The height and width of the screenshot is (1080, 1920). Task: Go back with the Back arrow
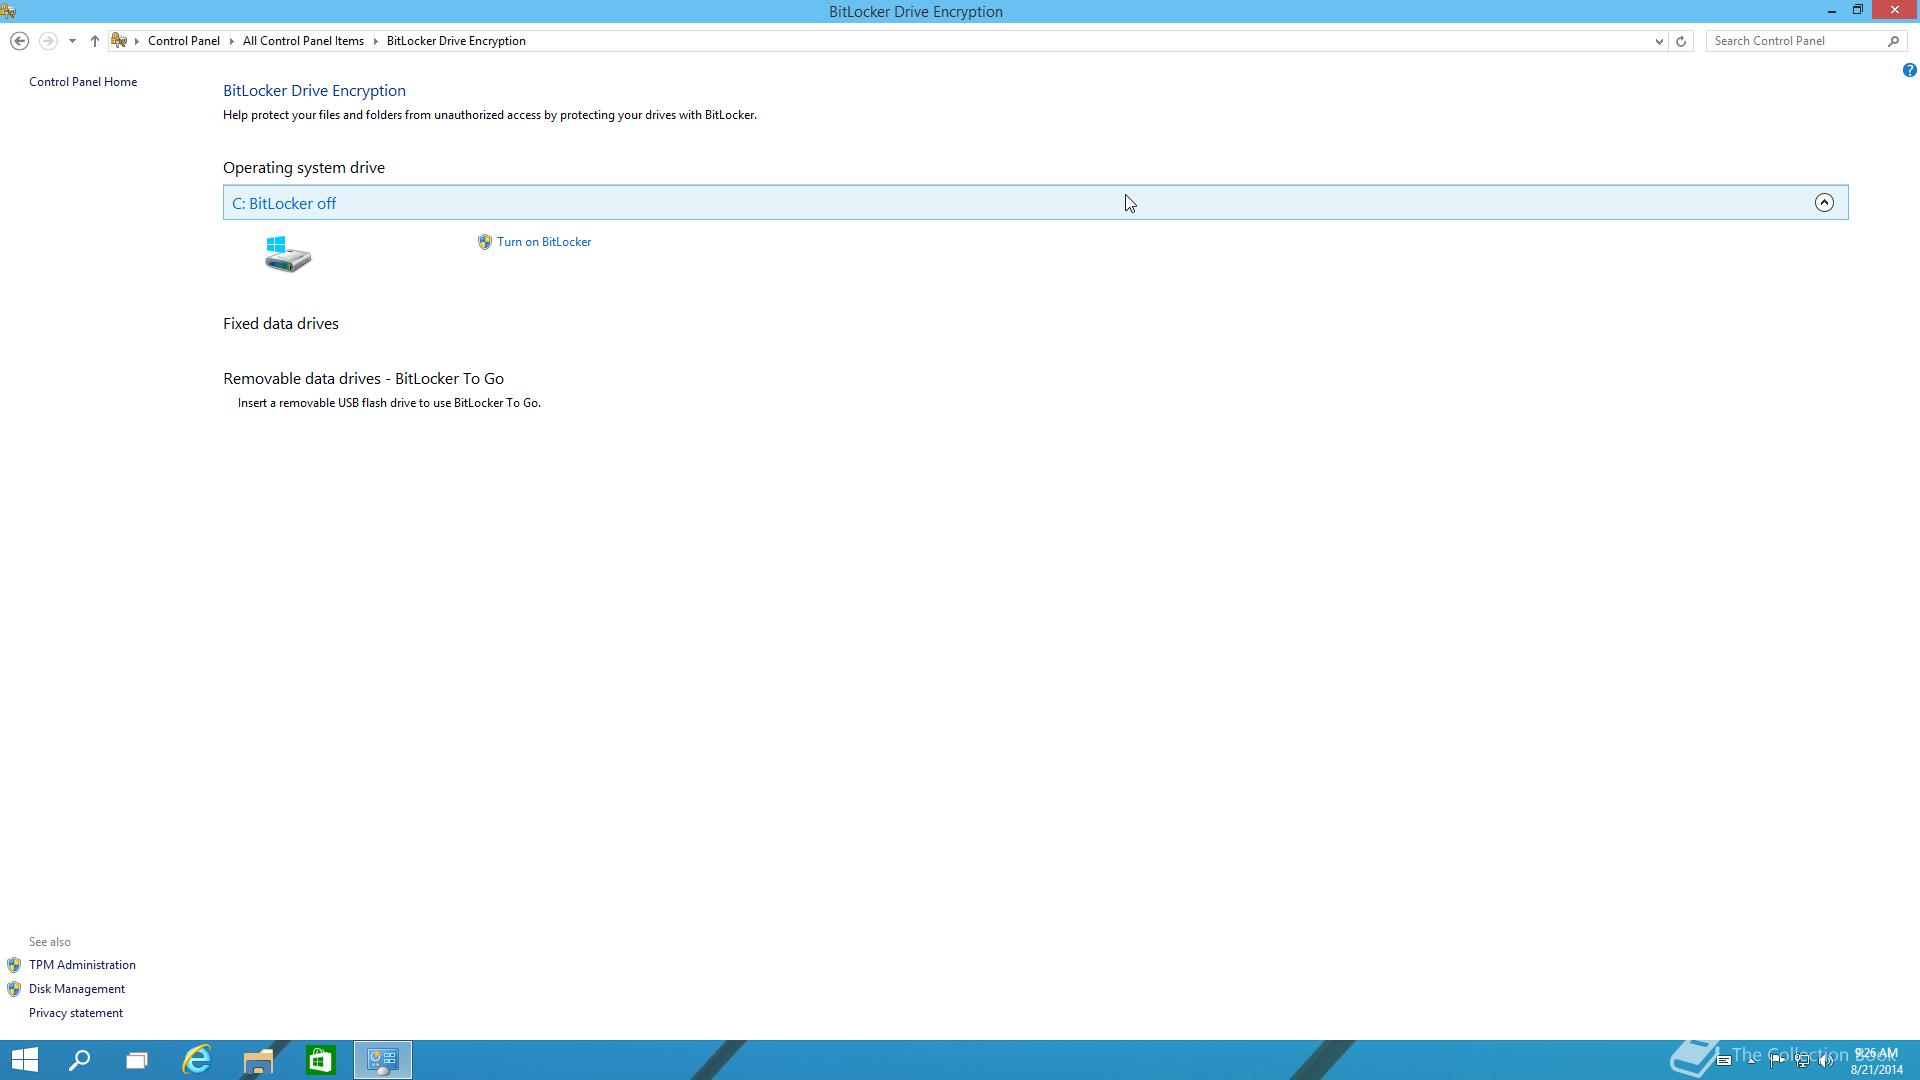pyautogui.click(x=19, y=41)
